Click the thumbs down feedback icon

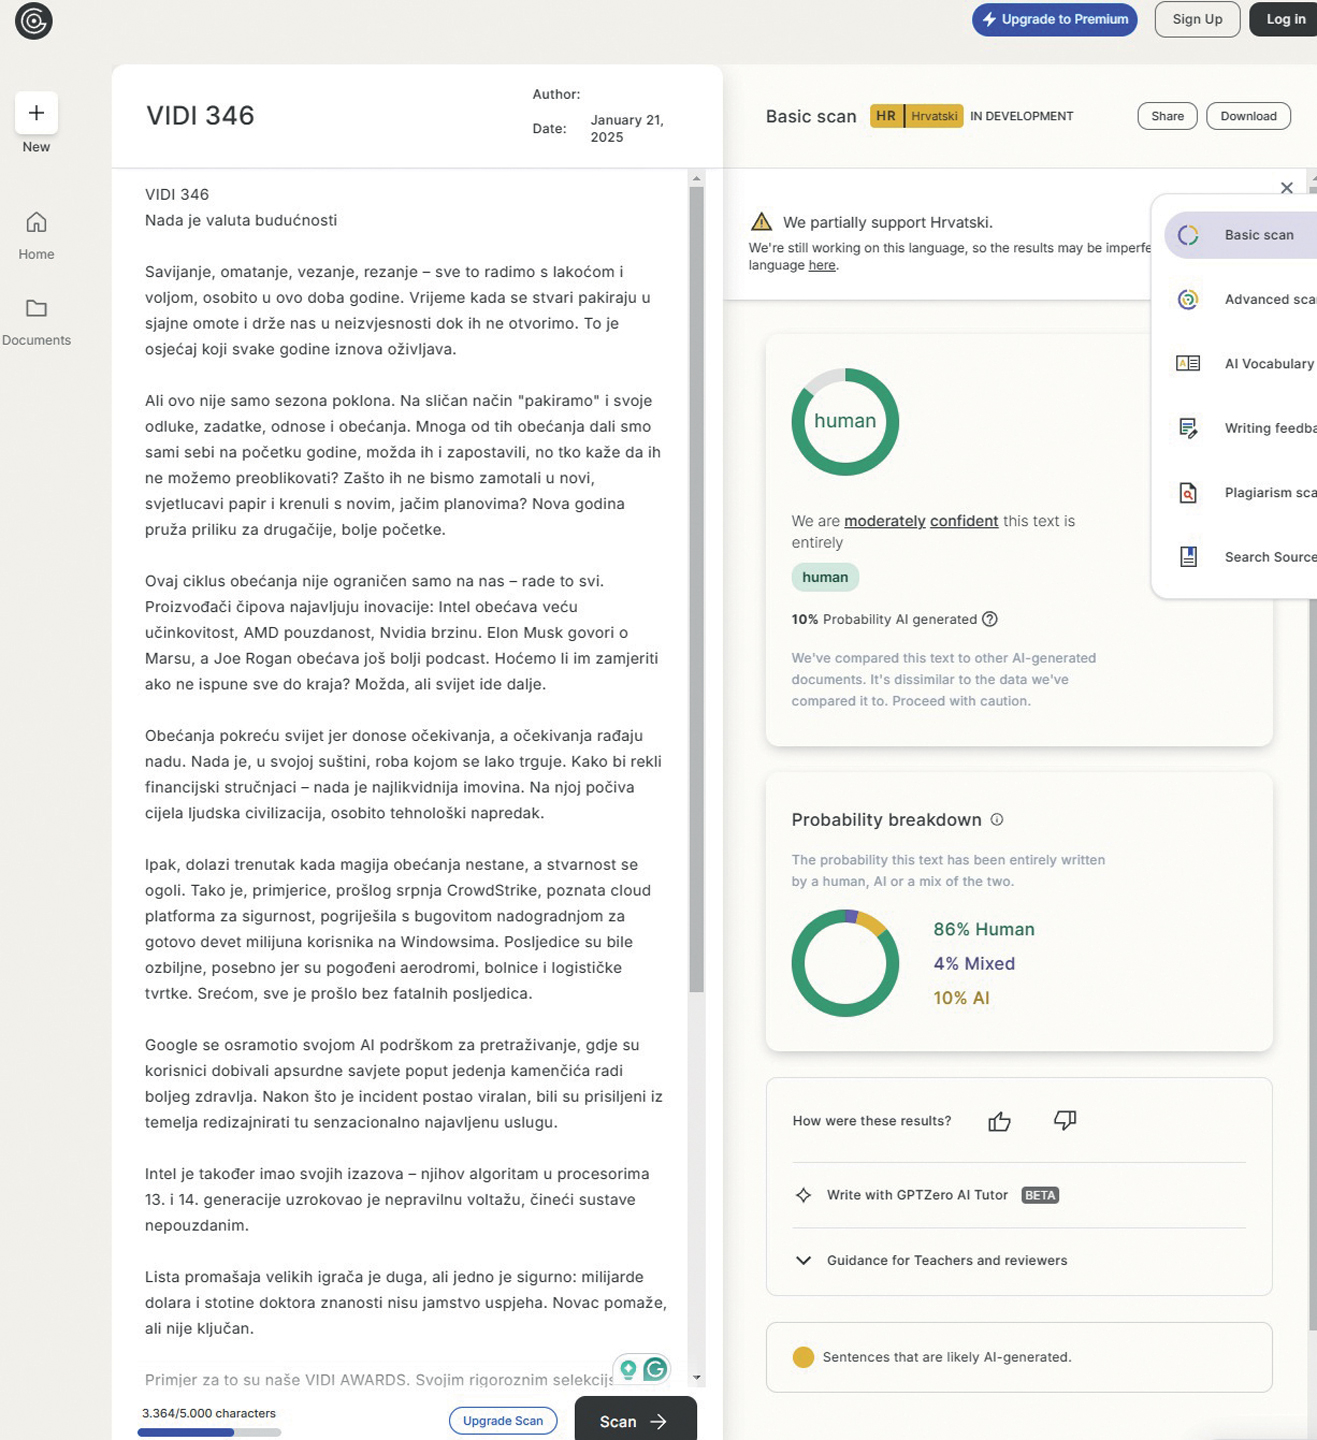click(1065, 1121)
